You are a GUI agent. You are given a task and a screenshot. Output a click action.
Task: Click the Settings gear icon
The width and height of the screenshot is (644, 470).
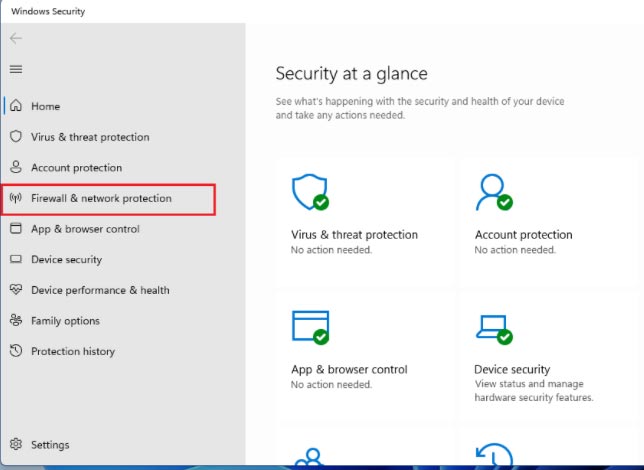point(15,445)
